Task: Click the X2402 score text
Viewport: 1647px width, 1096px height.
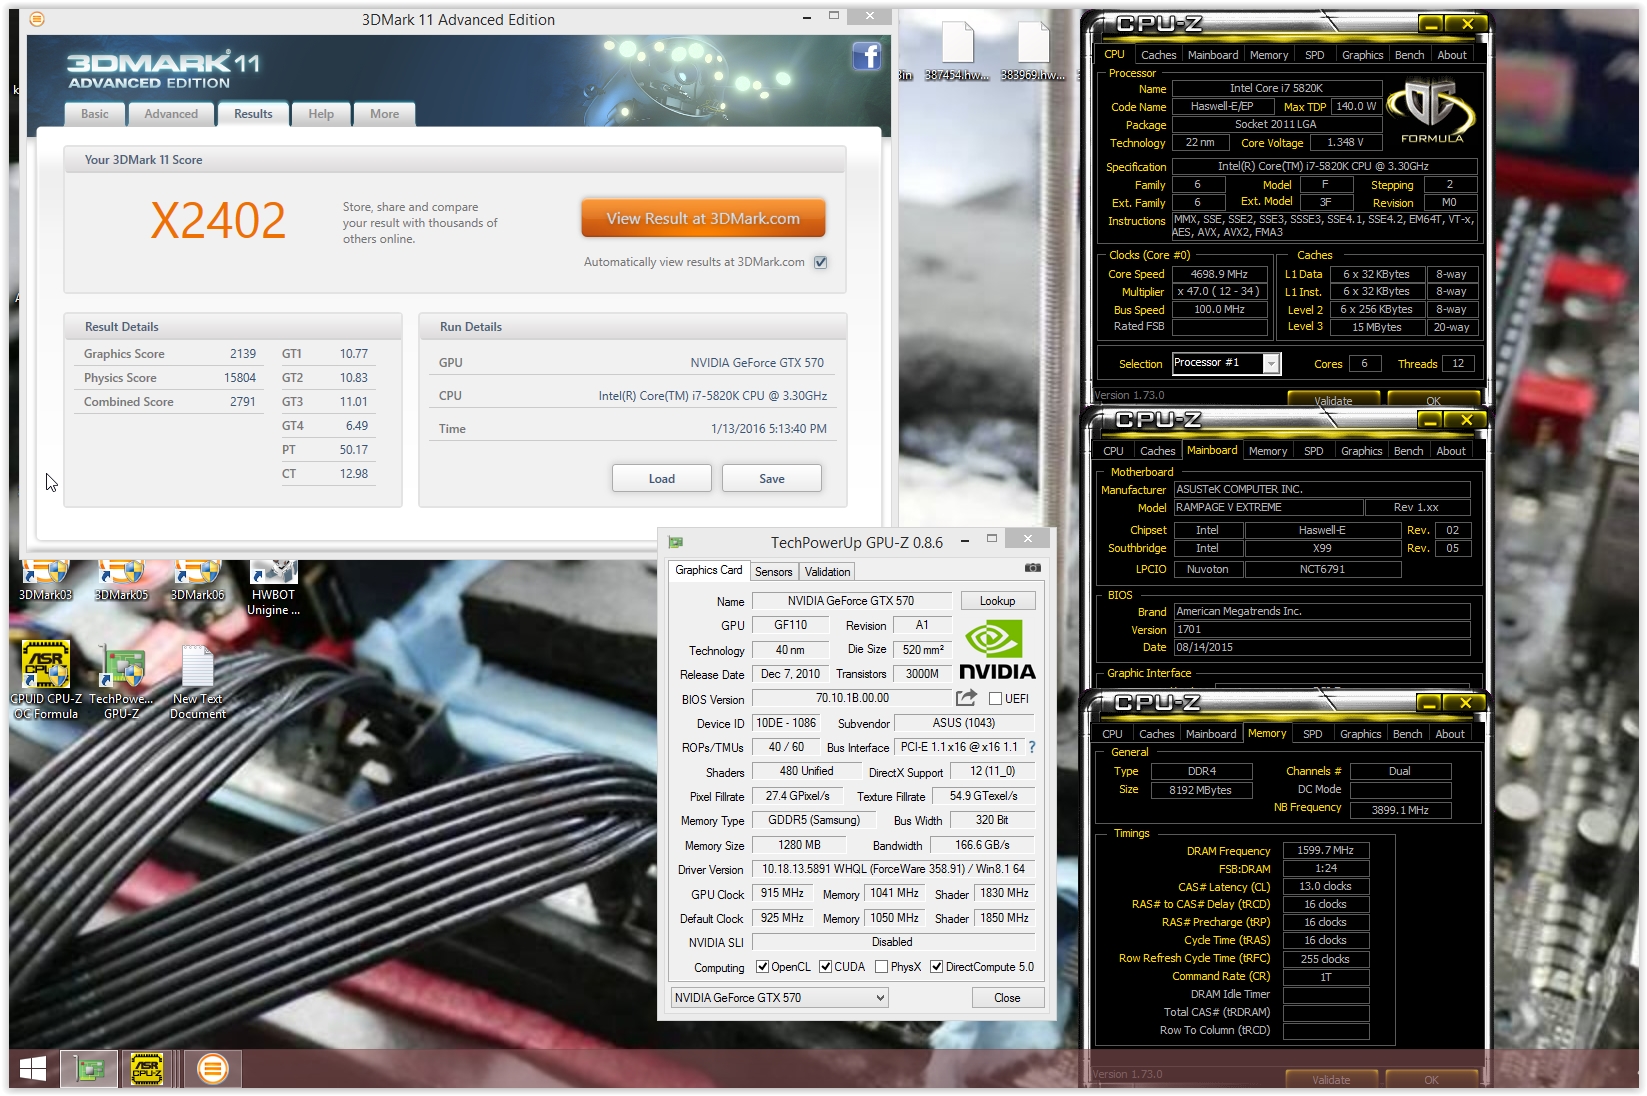Action: pos(218,220)
